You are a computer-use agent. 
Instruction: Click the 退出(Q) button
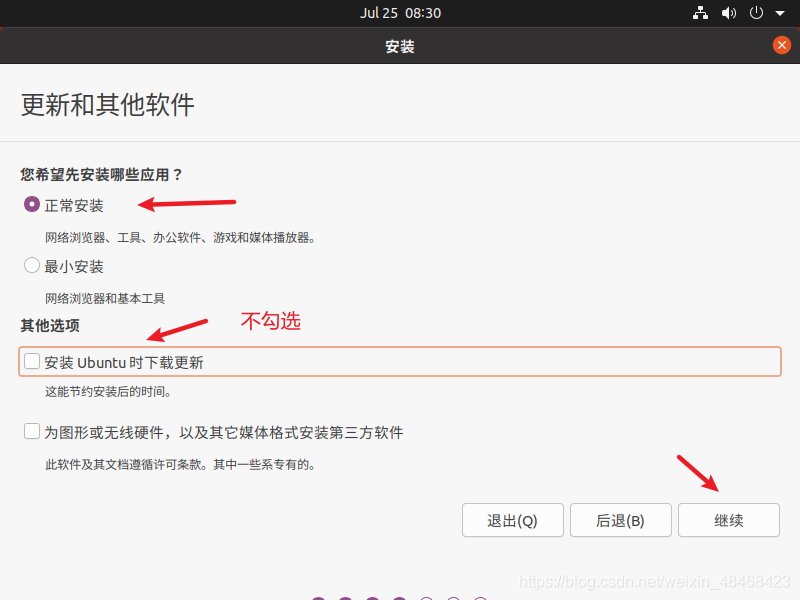(x=513, y=520)
